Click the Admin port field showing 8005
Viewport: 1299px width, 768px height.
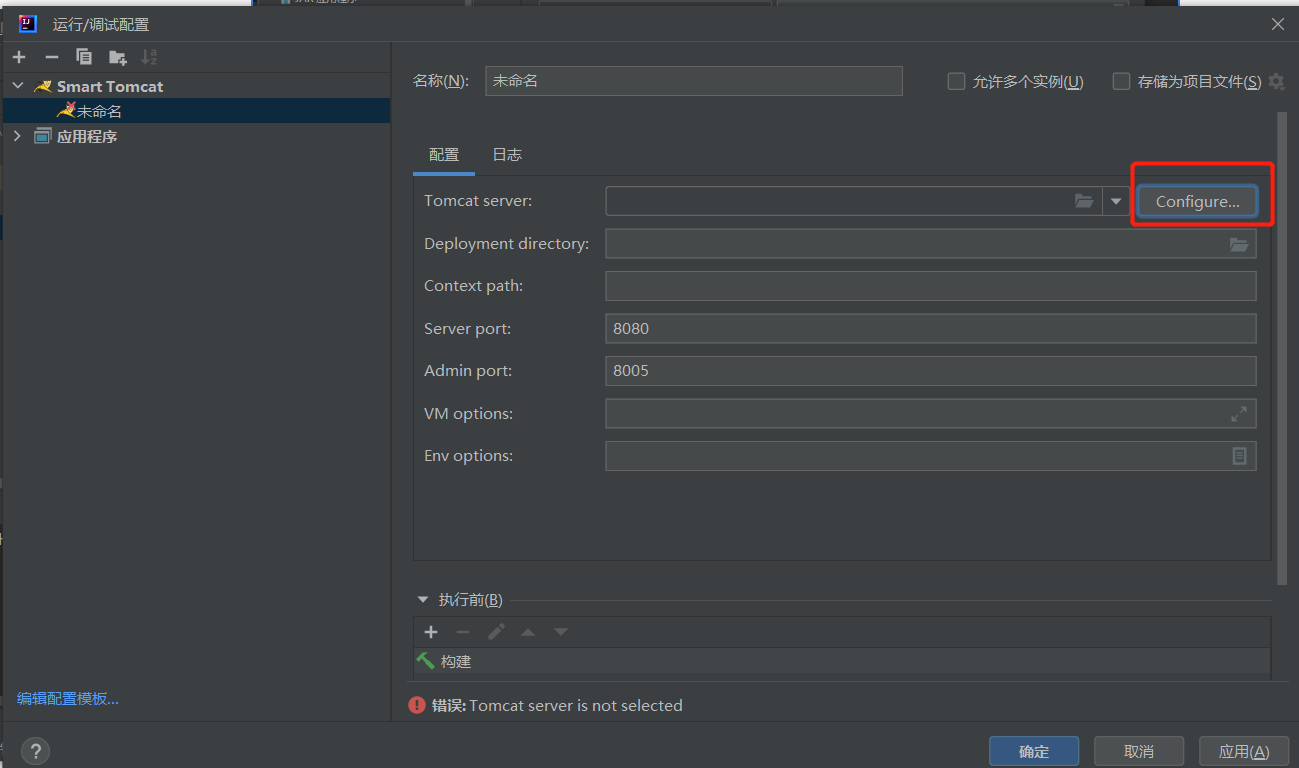coord(931,371)
